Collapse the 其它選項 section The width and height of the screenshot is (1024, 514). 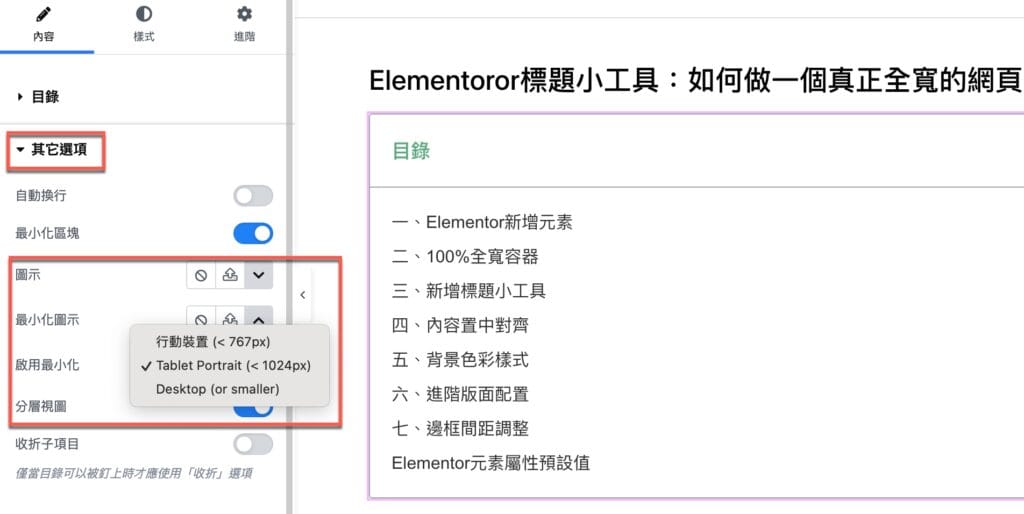pyautogui.click(x=52, y=150)
